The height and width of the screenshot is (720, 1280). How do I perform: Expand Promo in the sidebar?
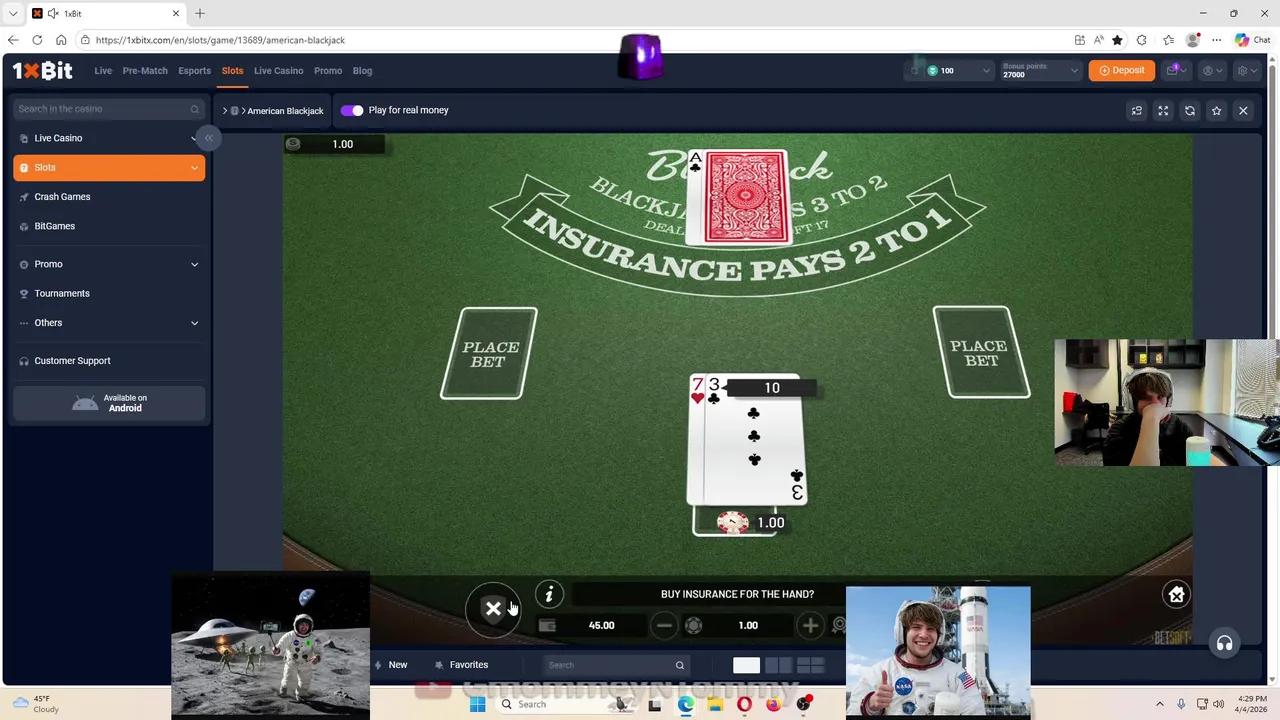click(108, 264)
